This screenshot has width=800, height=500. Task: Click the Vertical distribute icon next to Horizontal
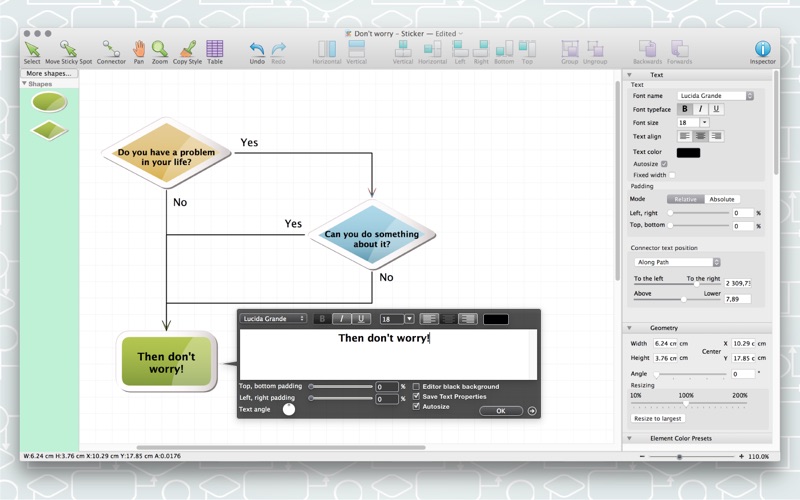click(x=356, y=53)
